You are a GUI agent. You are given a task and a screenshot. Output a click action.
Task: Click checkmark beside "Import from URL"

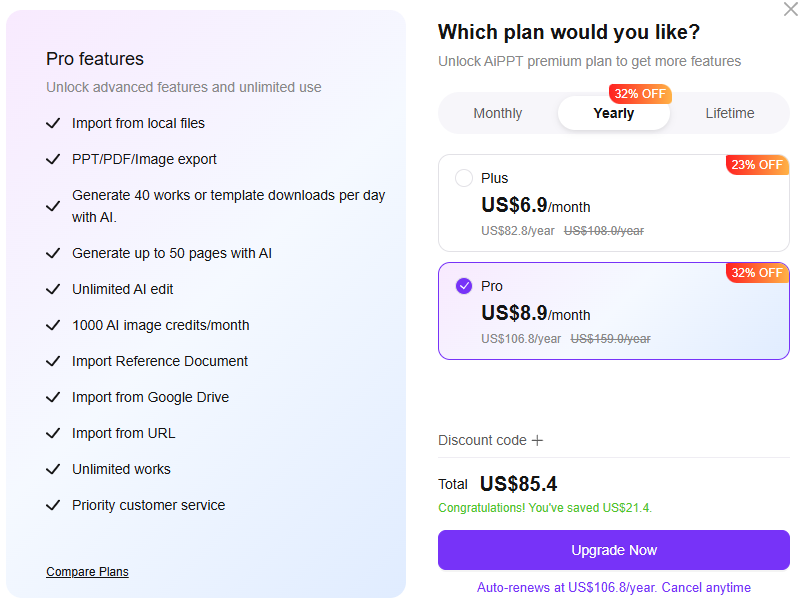pyautogui.click(x=53, y=433)
